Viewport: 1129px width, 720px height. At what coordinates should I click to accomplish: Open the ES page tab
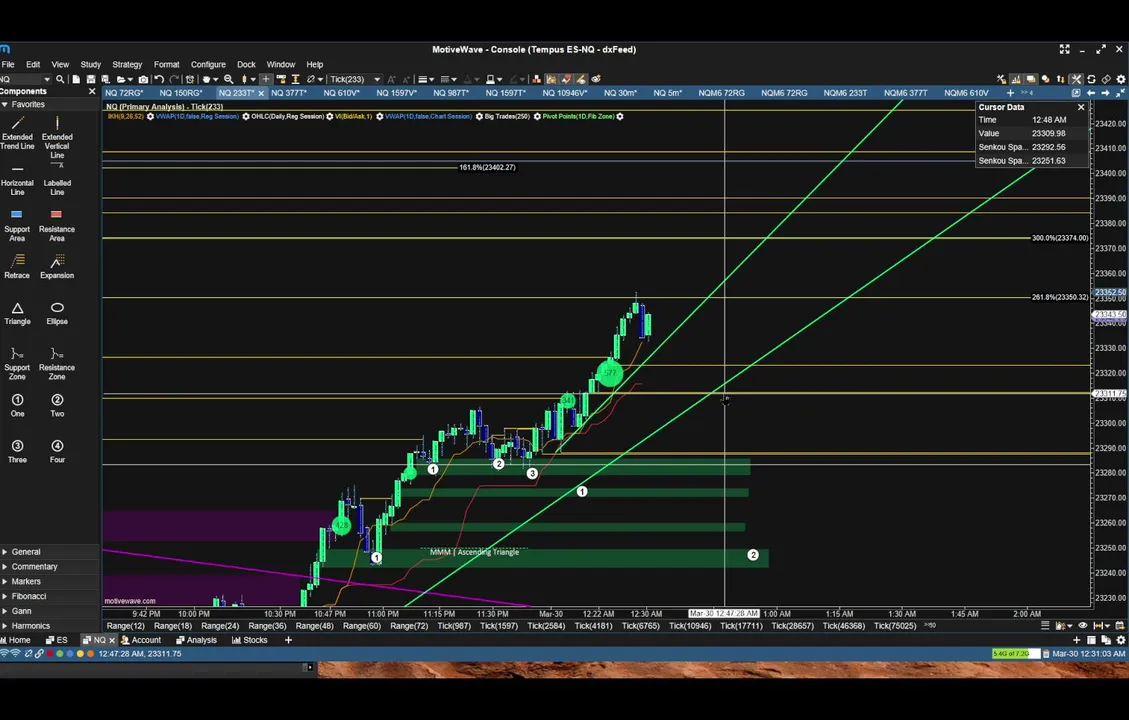[57, 640]
